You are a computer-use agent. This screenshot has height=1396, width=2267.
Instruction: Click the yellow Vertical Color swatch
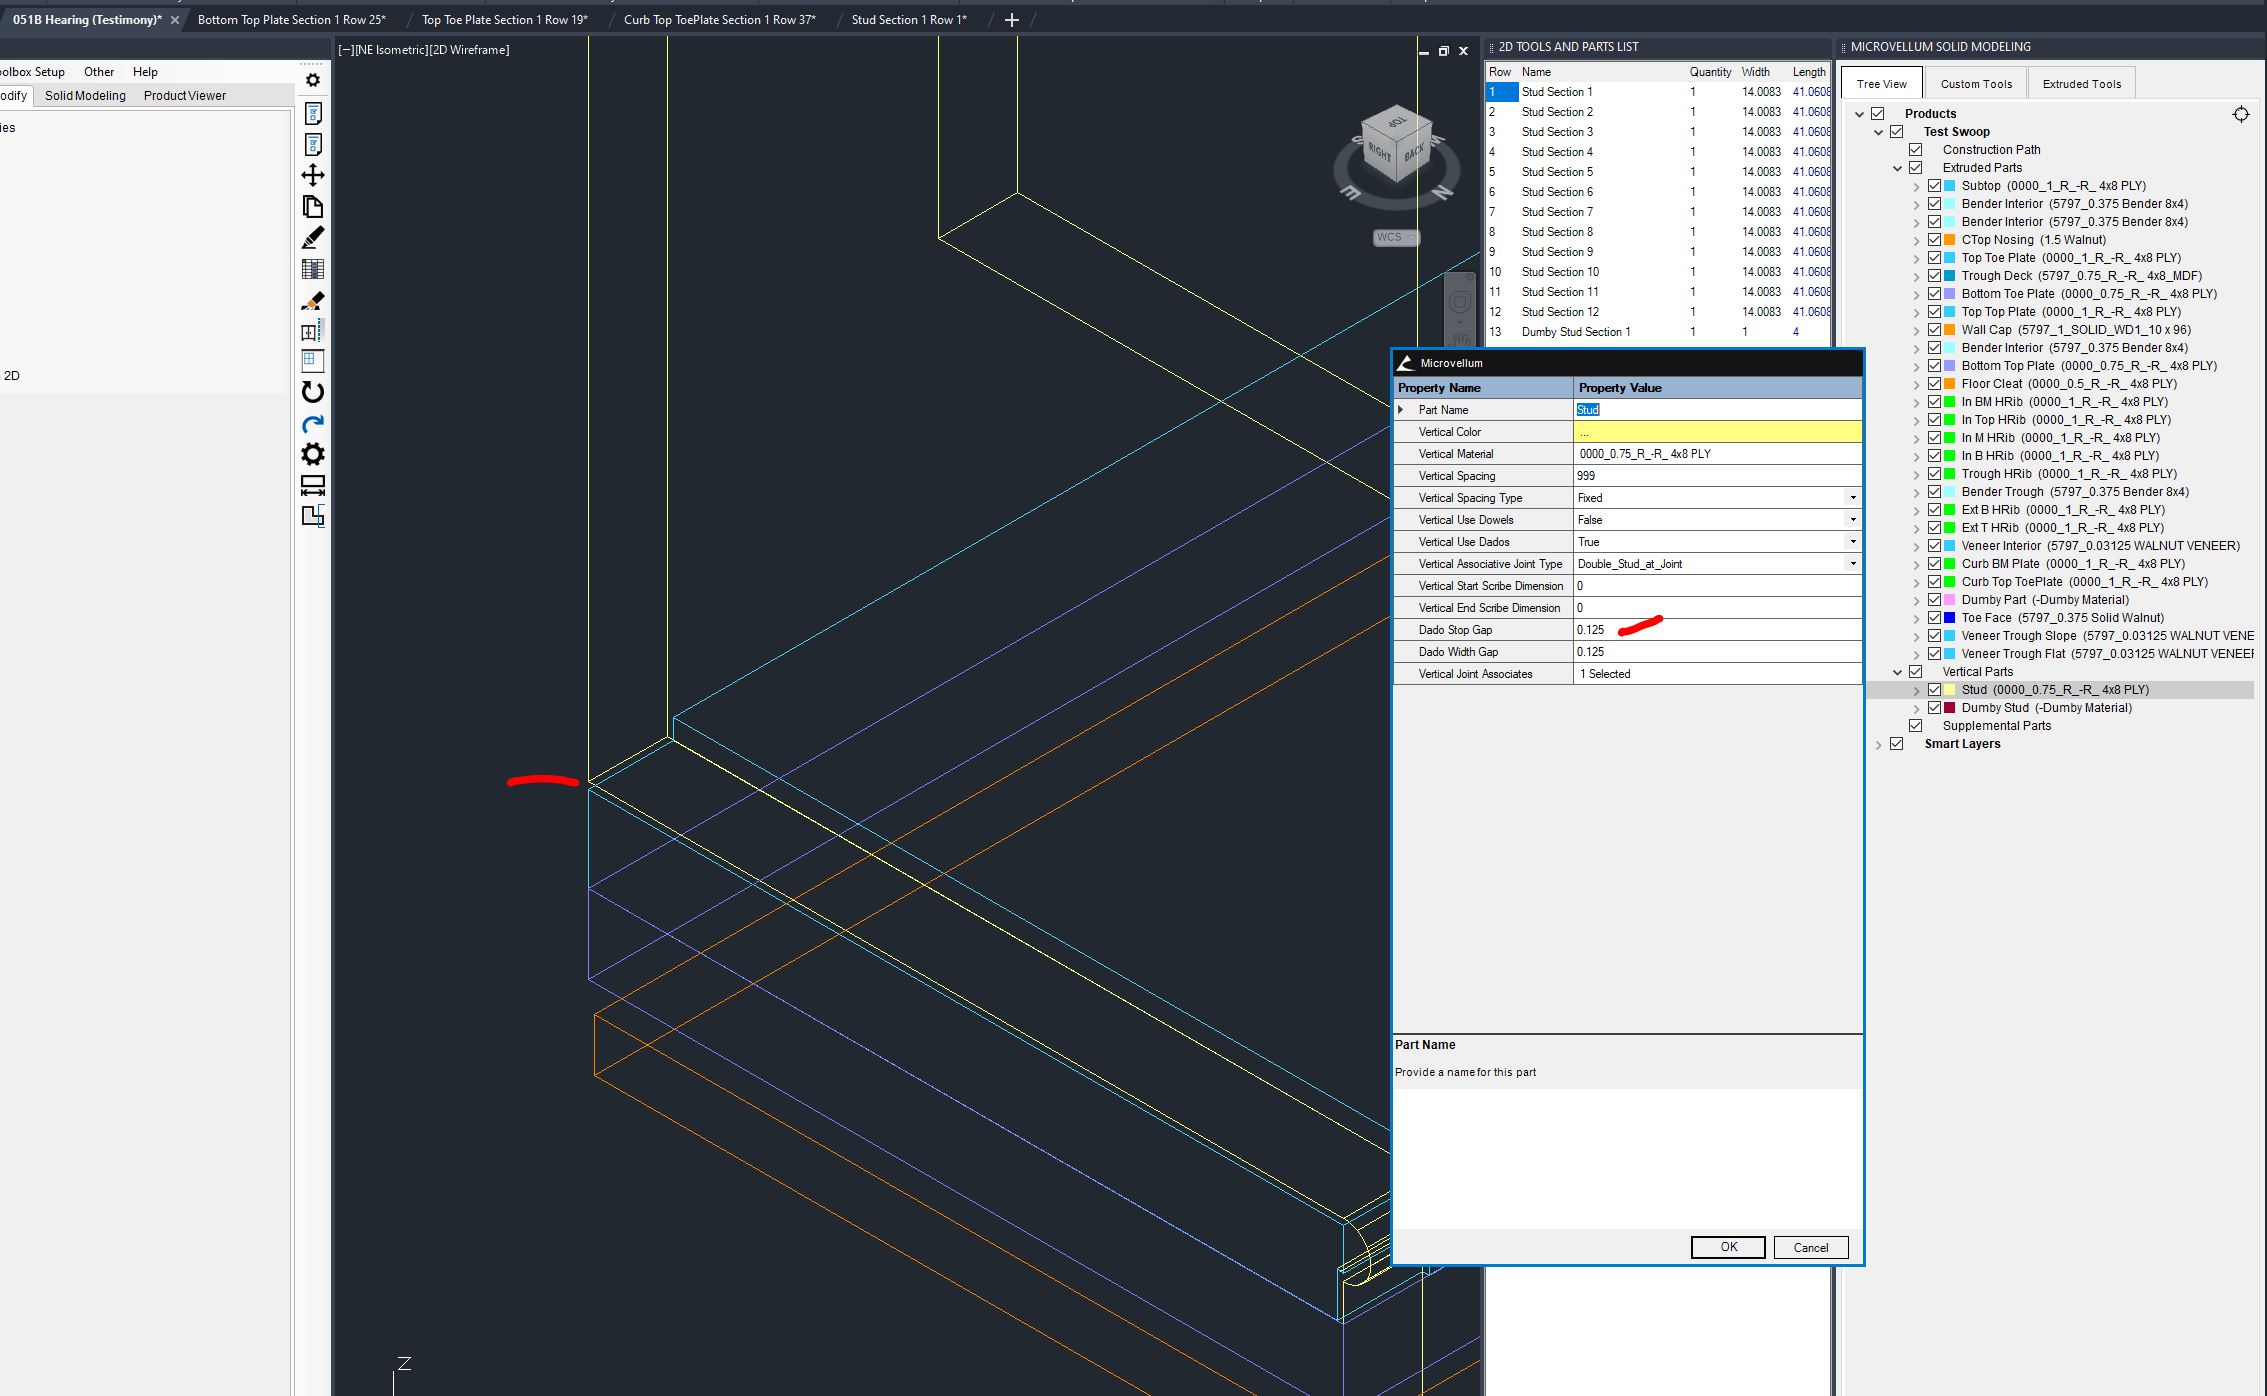(1716, 432)
